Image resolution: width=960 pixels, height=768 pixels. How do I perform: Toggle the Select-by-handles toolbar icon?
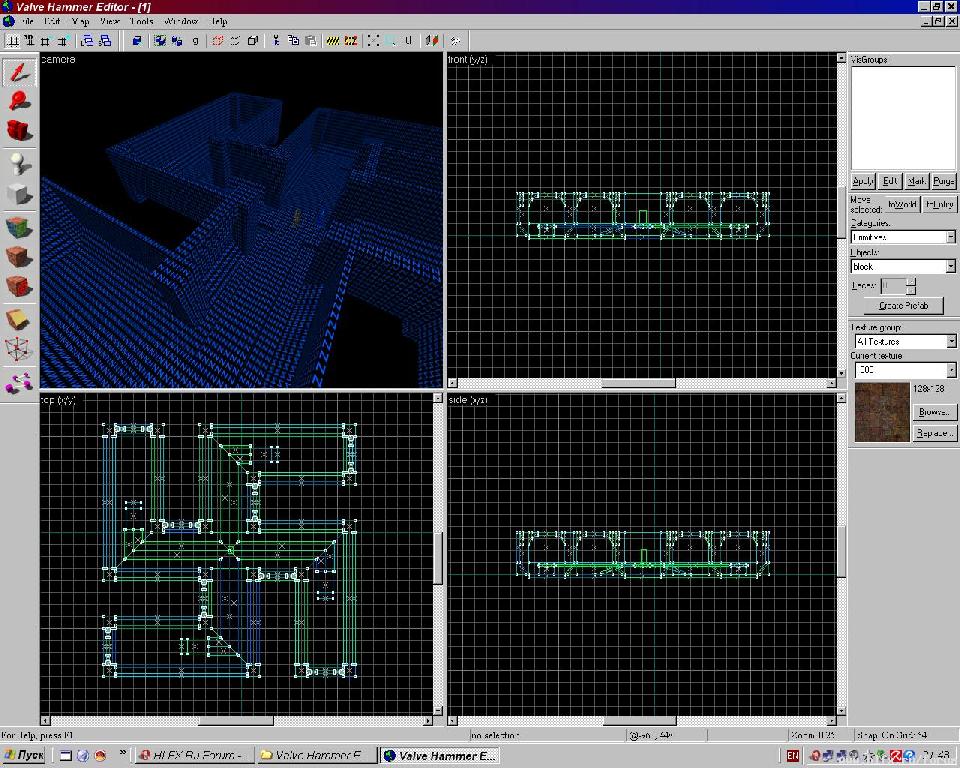click(x=373, y=41)
